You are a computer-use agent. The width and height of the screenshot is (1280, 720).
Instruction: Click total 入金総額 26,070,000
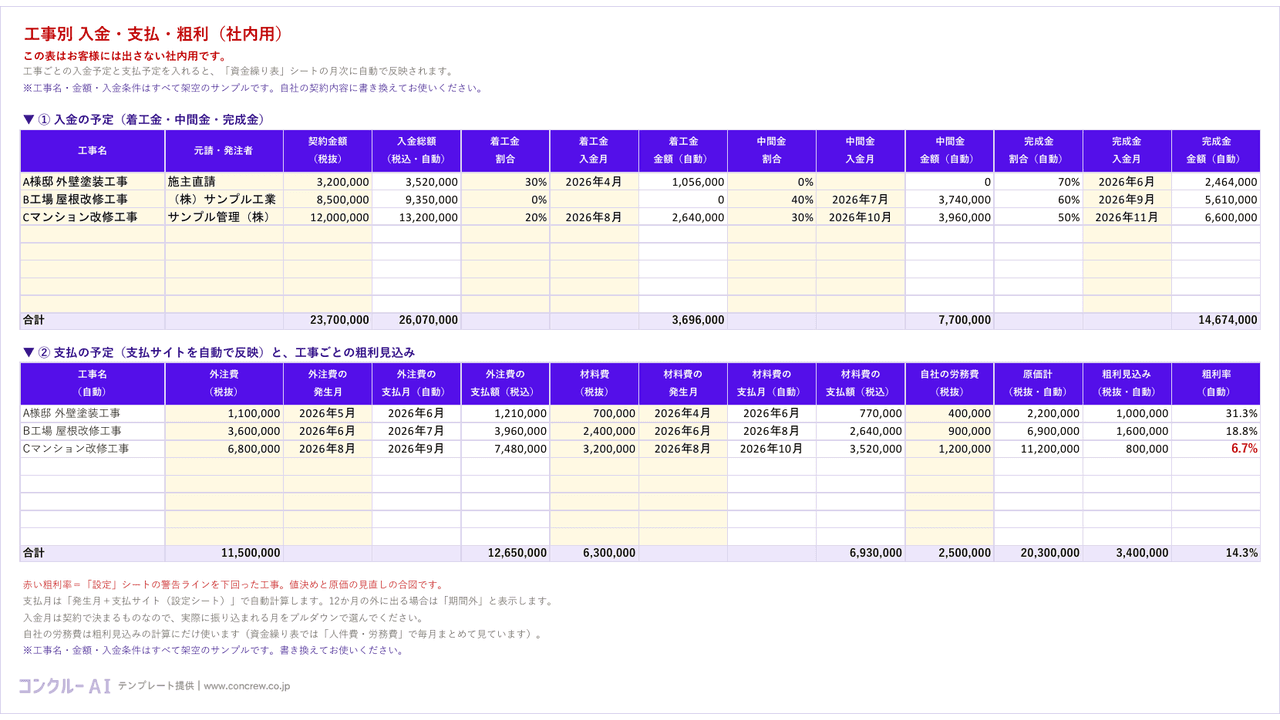(x=416, y=320)
